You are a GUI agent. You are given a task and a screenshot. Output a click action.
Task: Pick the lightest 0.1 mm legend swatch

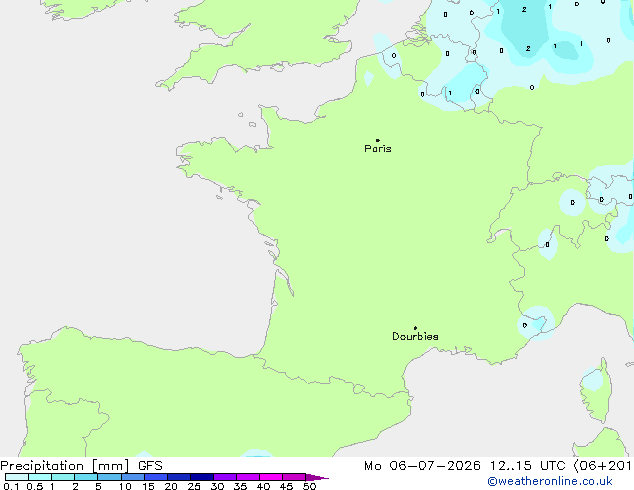pos(17,477)
